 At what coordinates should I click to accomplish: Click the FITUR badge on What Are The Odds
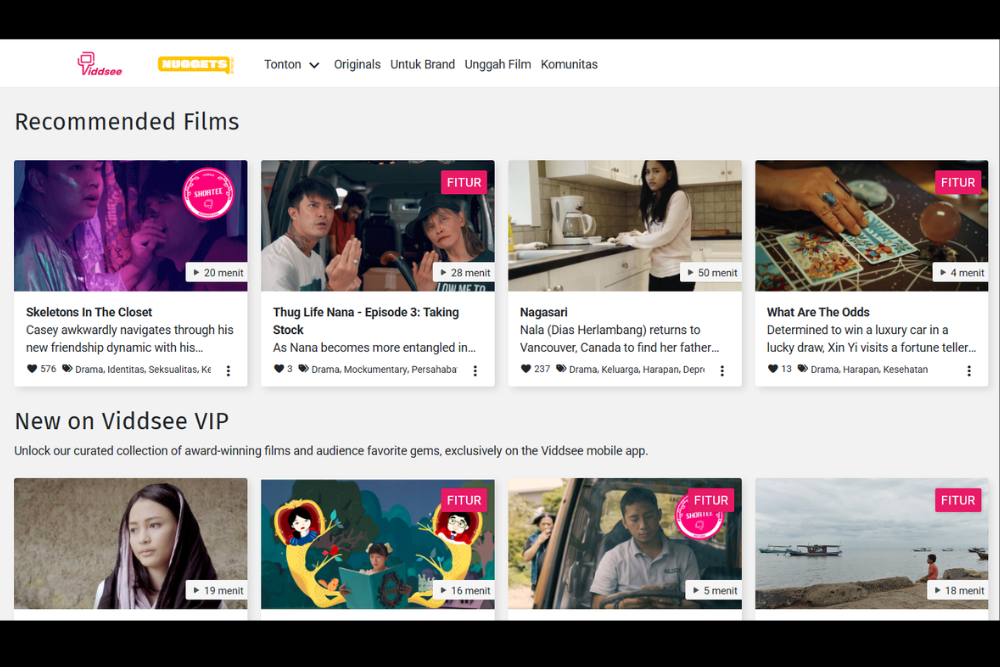[958, 182]
